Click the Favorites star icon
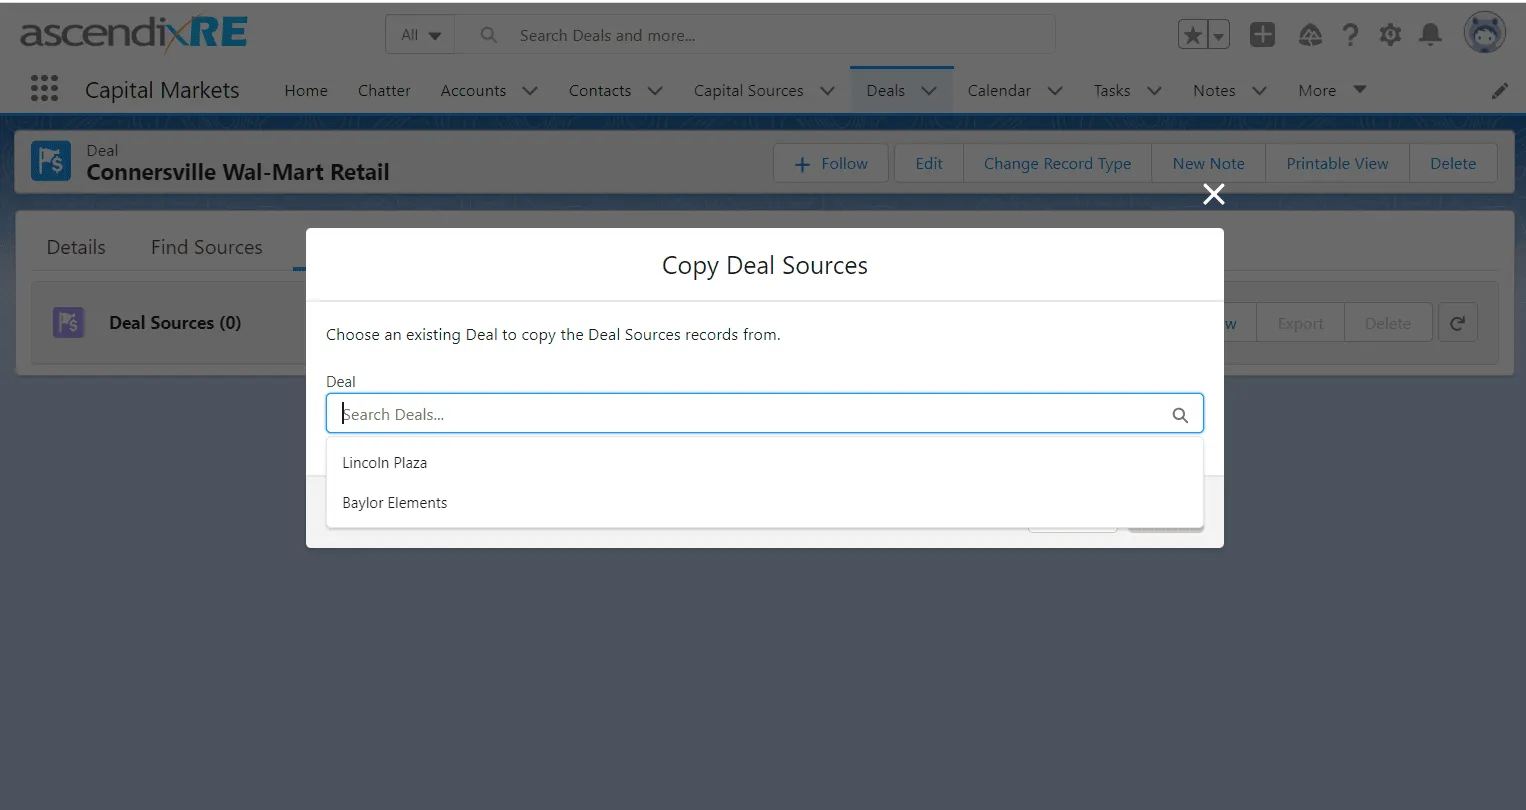Screen dimensions: 1526x810 coord(1193,35)
